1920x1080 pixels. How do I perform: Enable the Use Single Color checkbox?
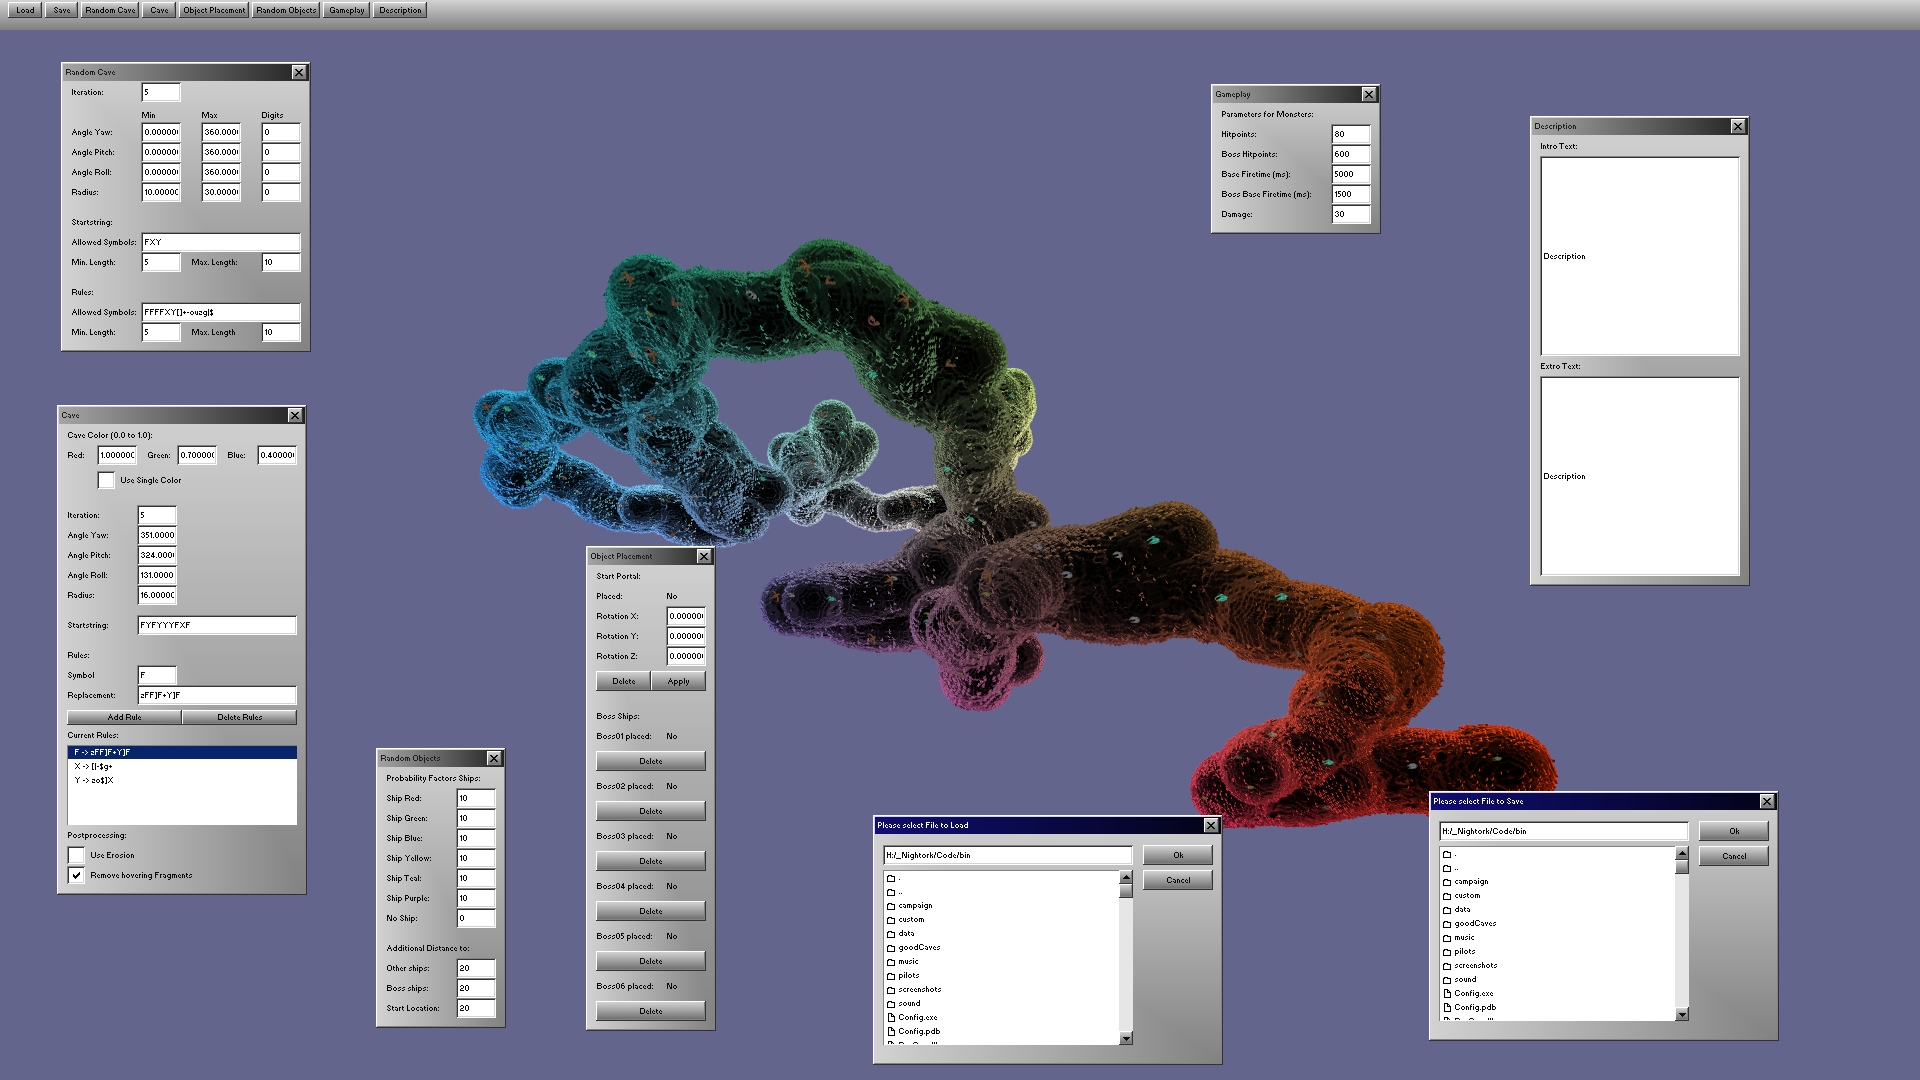107,480
